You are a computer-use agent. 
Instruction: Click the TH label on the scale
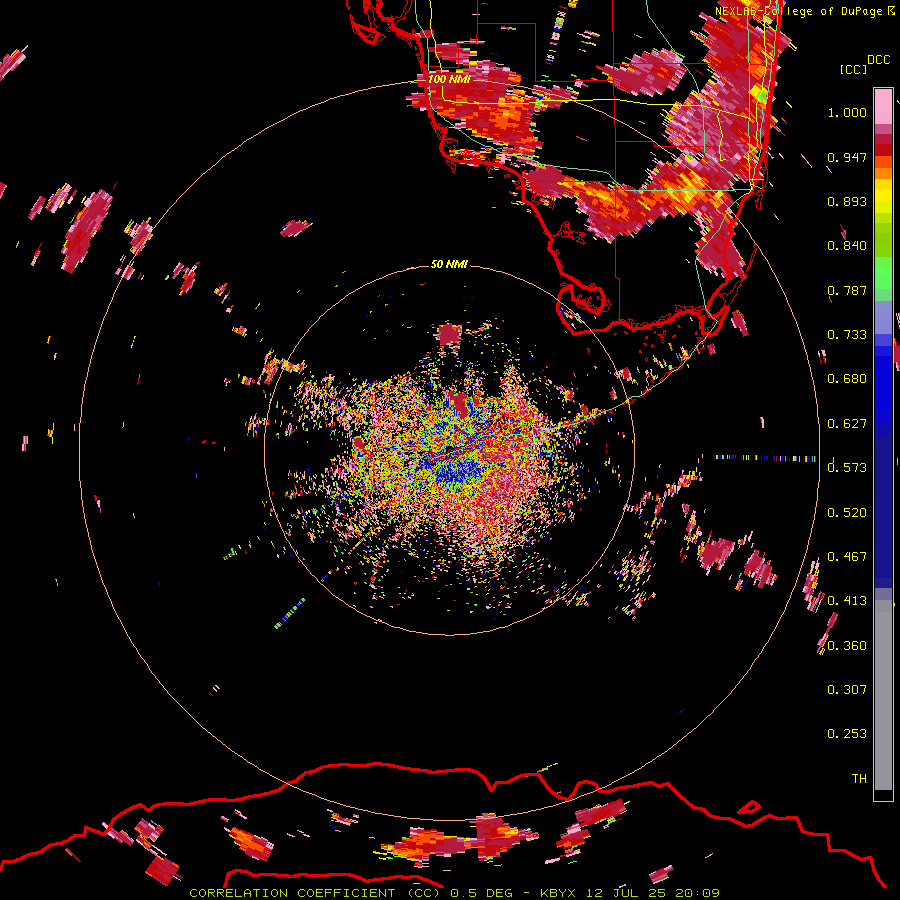point(859,779)
